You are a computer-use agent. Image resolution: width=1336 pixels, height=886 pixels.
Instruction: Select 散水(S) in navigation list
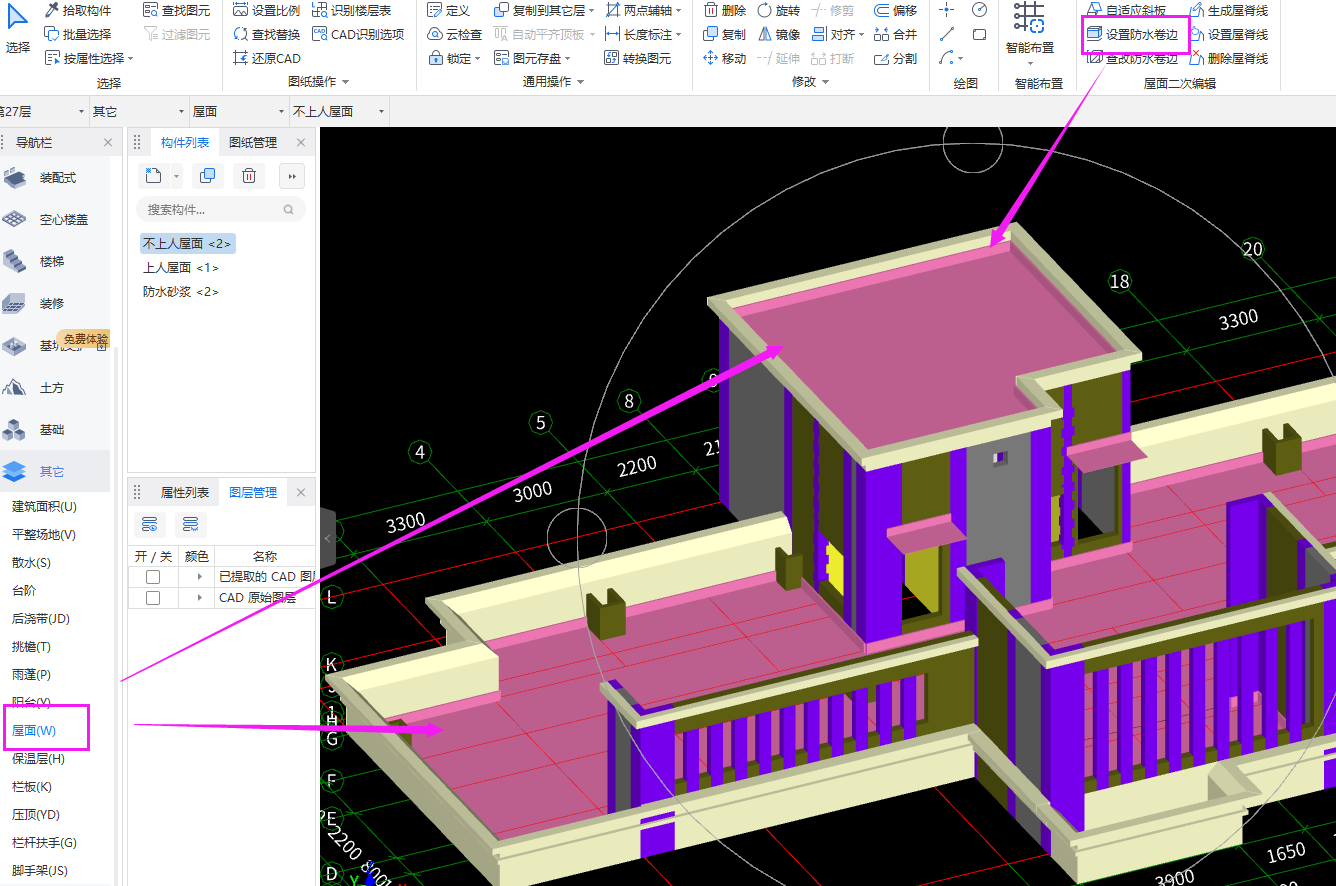pos(31,563)
